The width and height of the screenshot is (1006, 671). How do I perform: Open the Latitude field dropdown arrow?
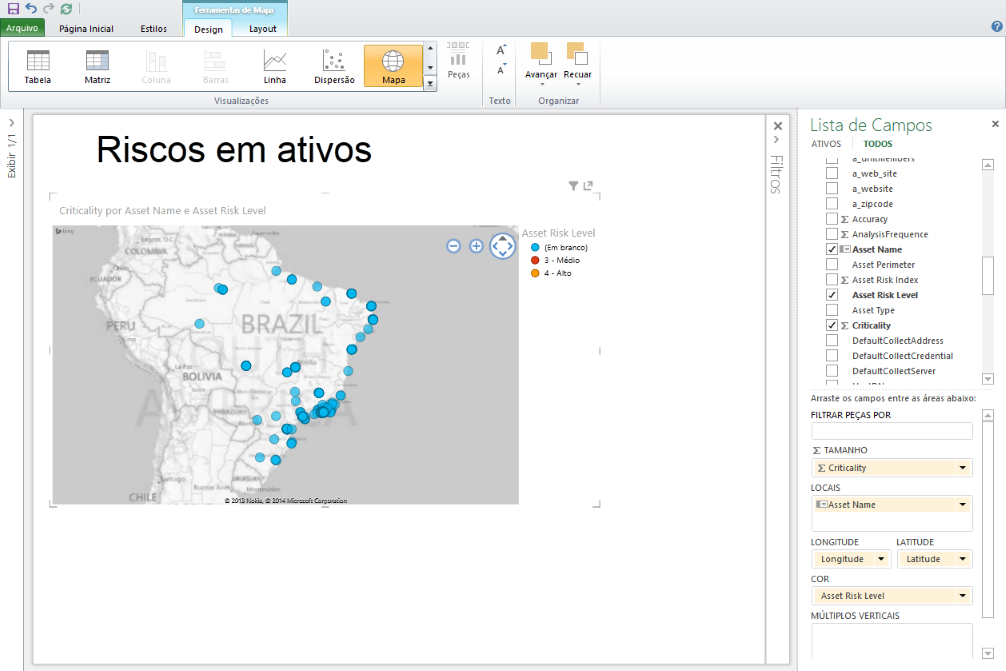point(962,559)
